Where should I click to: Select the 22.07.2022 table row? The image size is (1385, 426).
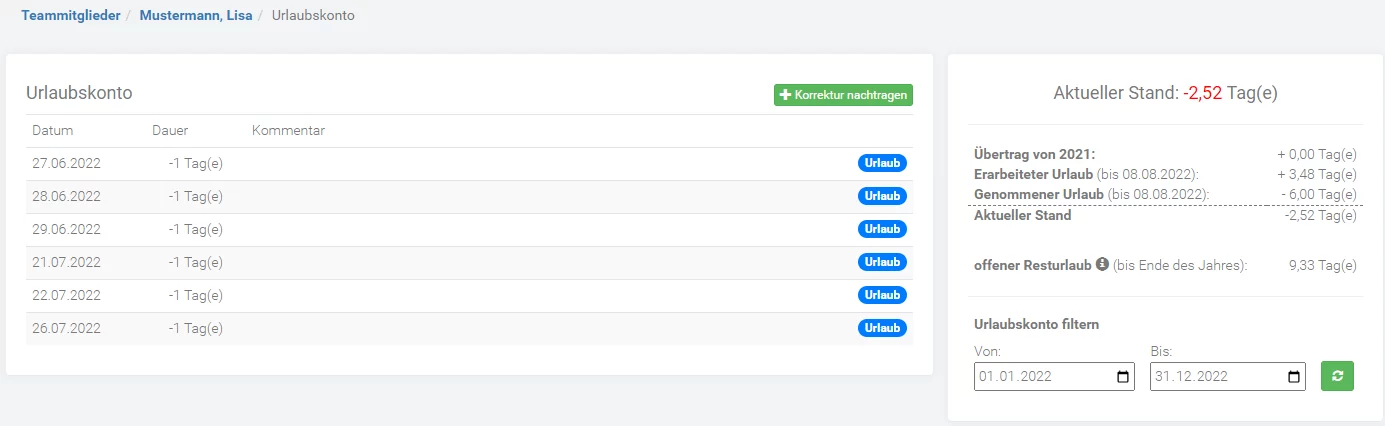pos(469,296)
